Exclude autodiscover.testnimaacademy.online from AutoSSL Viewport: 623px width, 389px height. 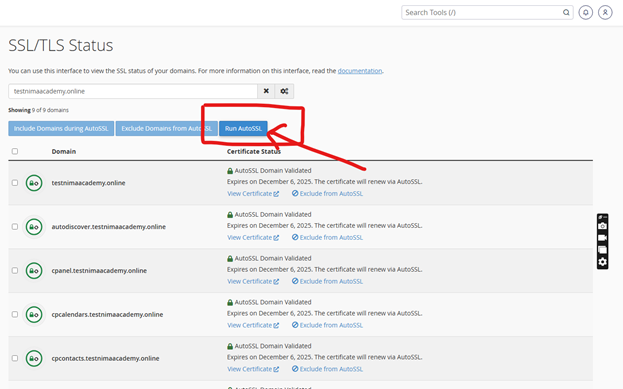tap(327, 237)
